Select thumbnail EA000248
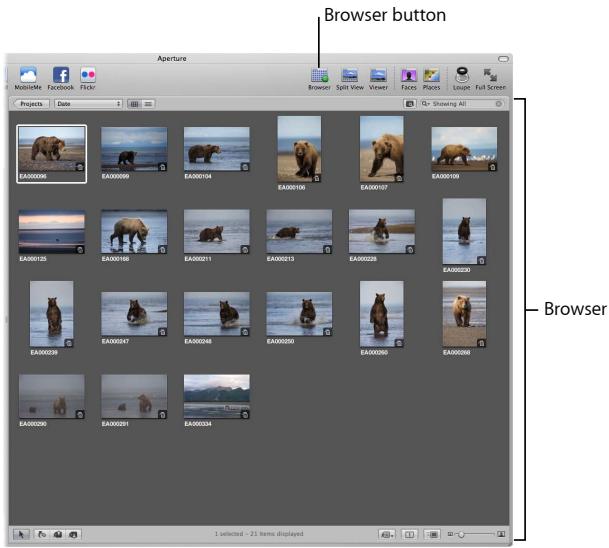The width and height of the screenshot is (609, 548). 216,314
